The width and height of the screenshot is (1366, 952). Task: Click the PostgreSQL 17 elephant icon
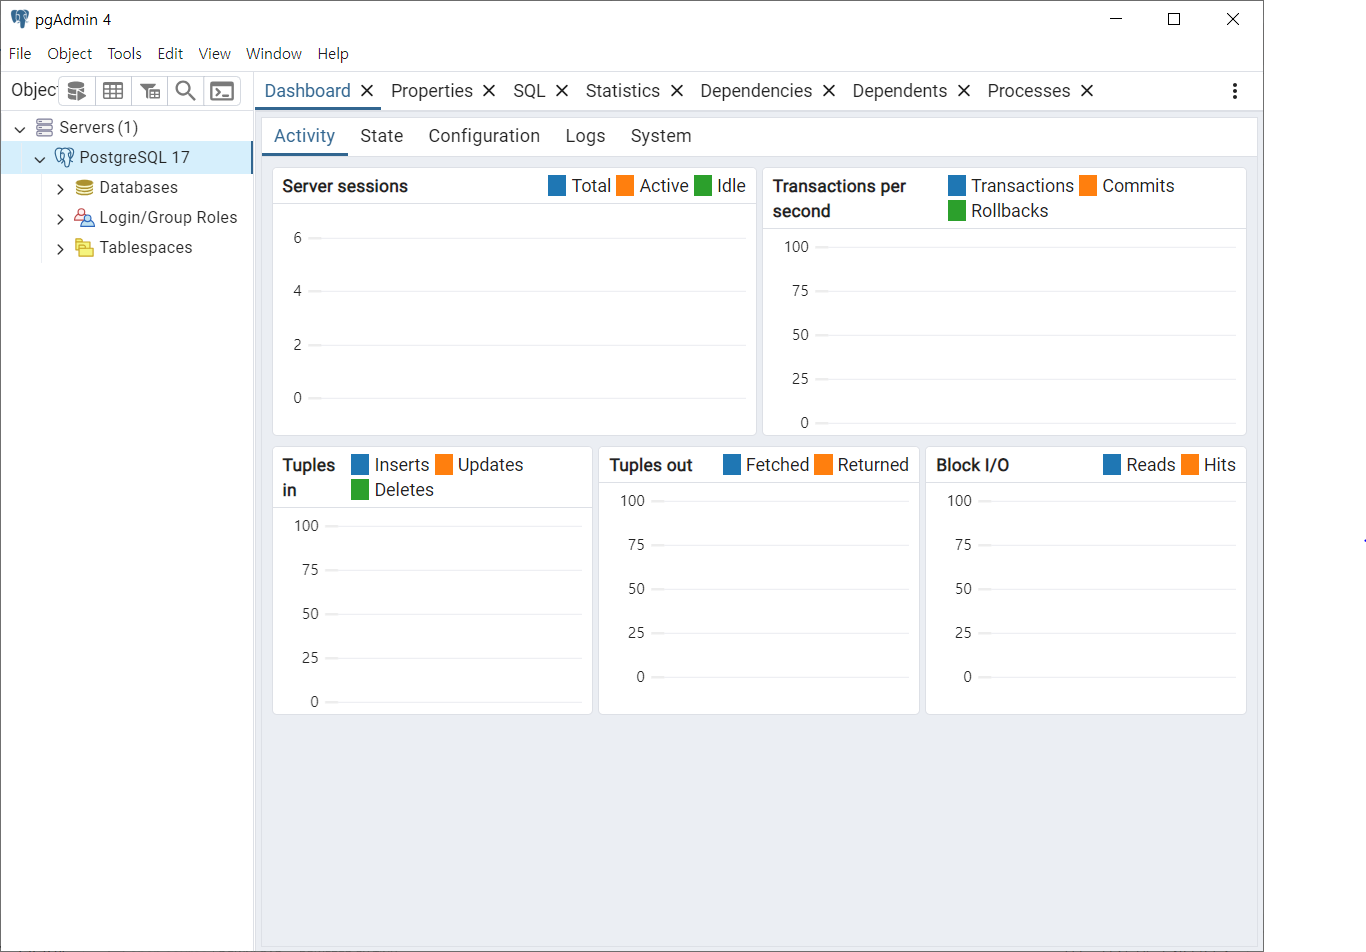point(64,157)
